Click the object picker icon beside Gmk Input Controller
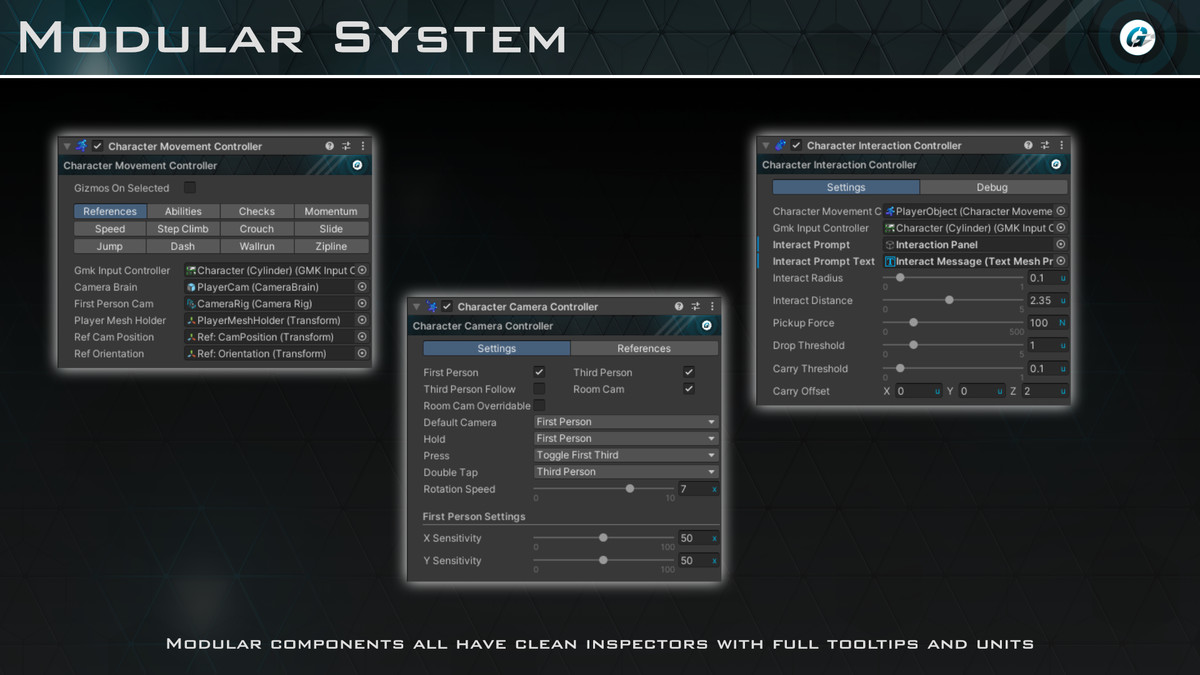Screen dimensions: 1200x675 [362, 270]
